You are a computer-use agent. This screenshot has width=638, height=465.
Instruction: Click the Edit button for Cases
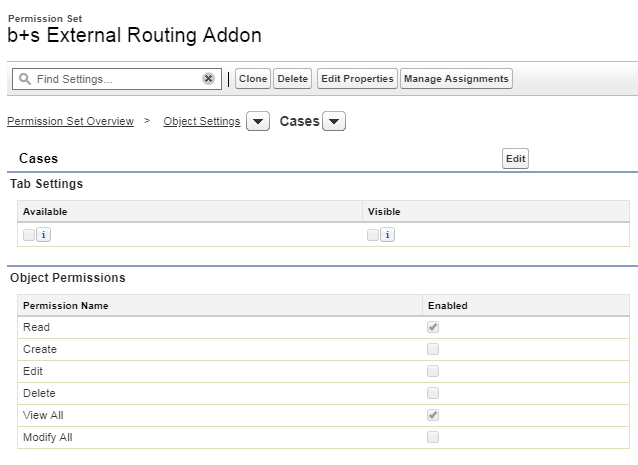516,159
